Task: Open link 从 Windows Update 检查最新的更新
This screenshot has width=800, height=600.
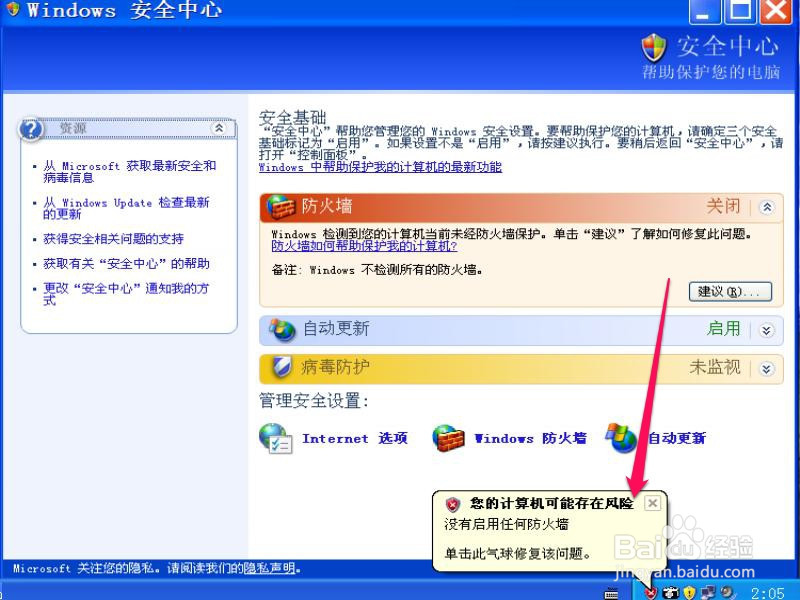Action: pos(126,209)
